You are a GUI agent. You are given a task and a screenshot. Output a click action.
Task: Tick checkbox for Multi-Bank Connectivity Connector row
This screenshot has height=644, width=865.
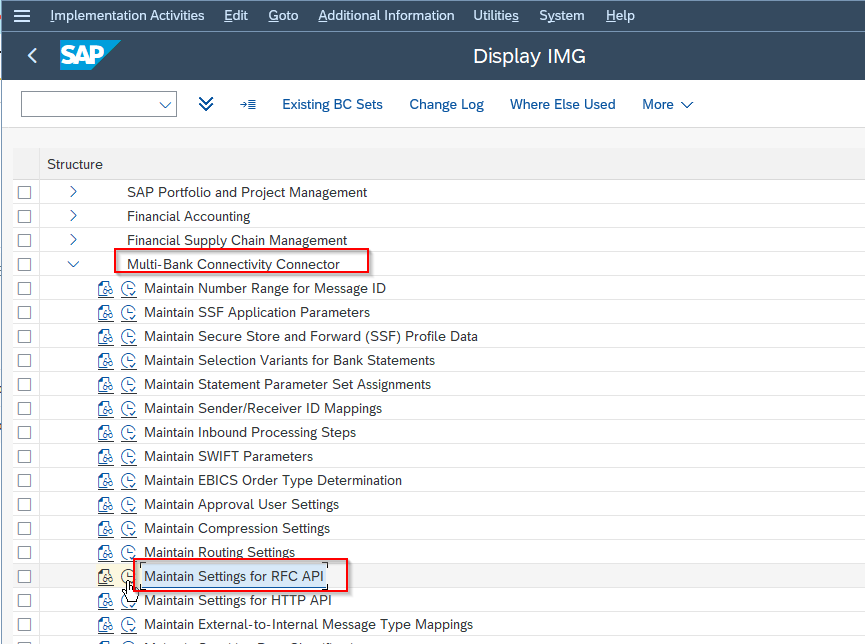[x=24, y=264]
